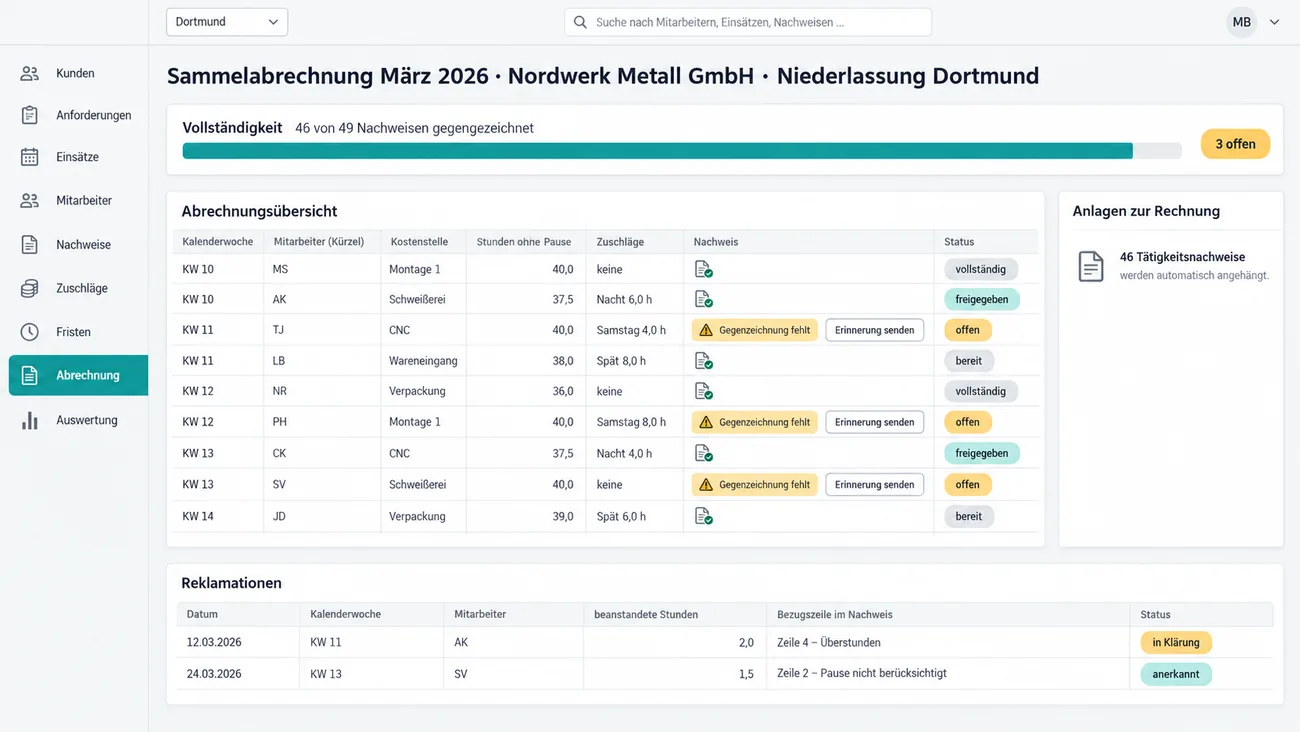Image resolution: width=1300 pixels, height=732 pixels.
Task: Click 'Spät 6,0 h' surcharge in JD row
Action: click(x=621, y=516)
